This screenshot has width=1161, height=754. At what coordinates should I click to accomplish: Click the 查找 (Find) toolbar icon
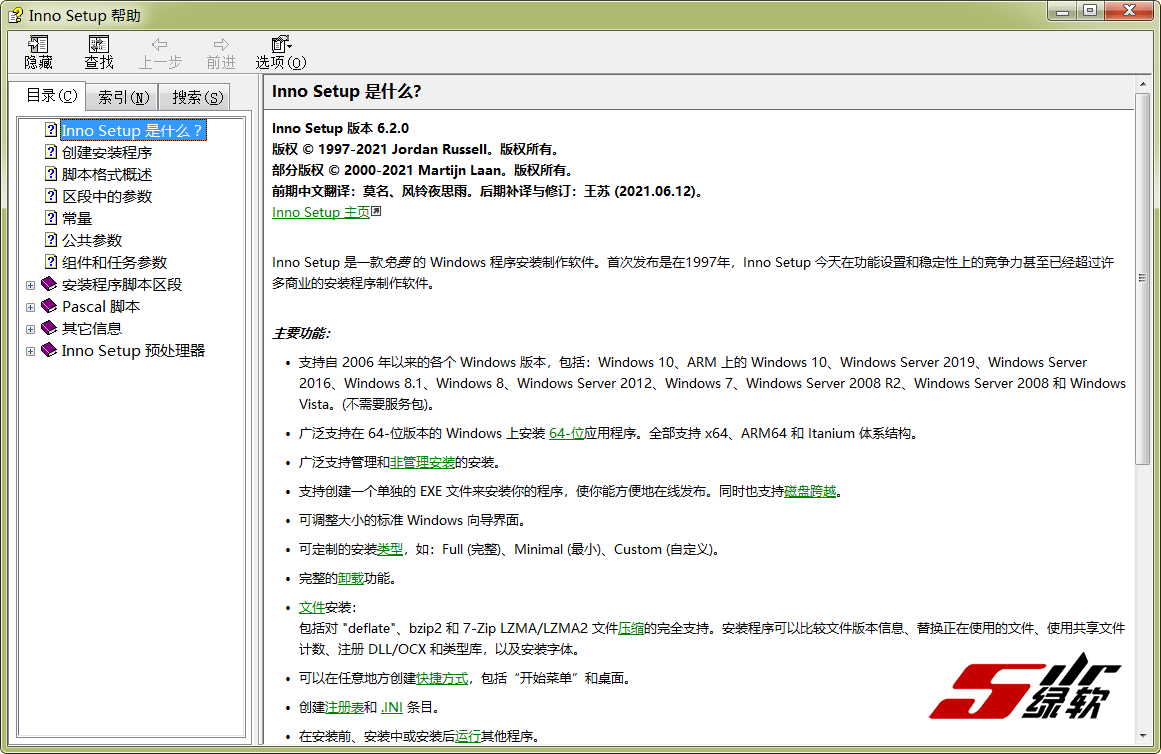point(98,52)
